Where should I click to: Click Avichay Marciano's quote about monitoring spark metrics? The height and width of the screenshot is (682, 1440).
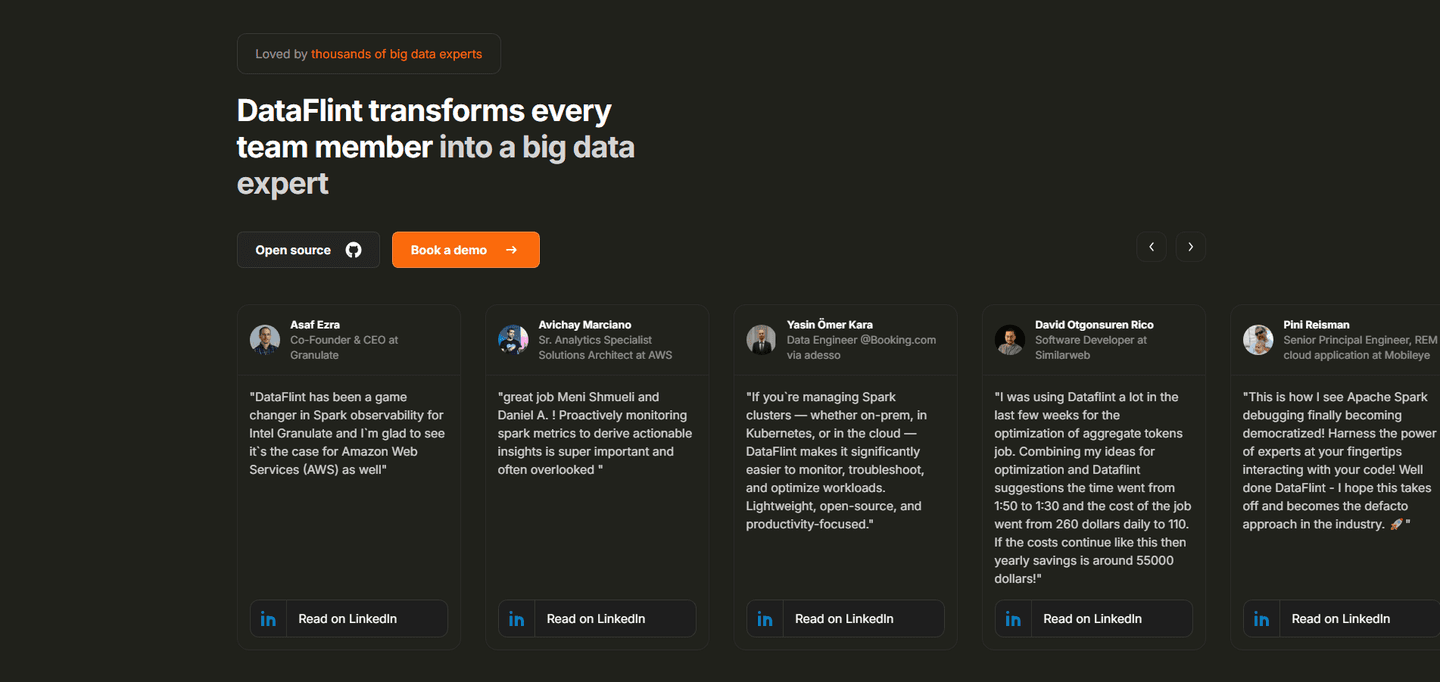click(595, 433)
